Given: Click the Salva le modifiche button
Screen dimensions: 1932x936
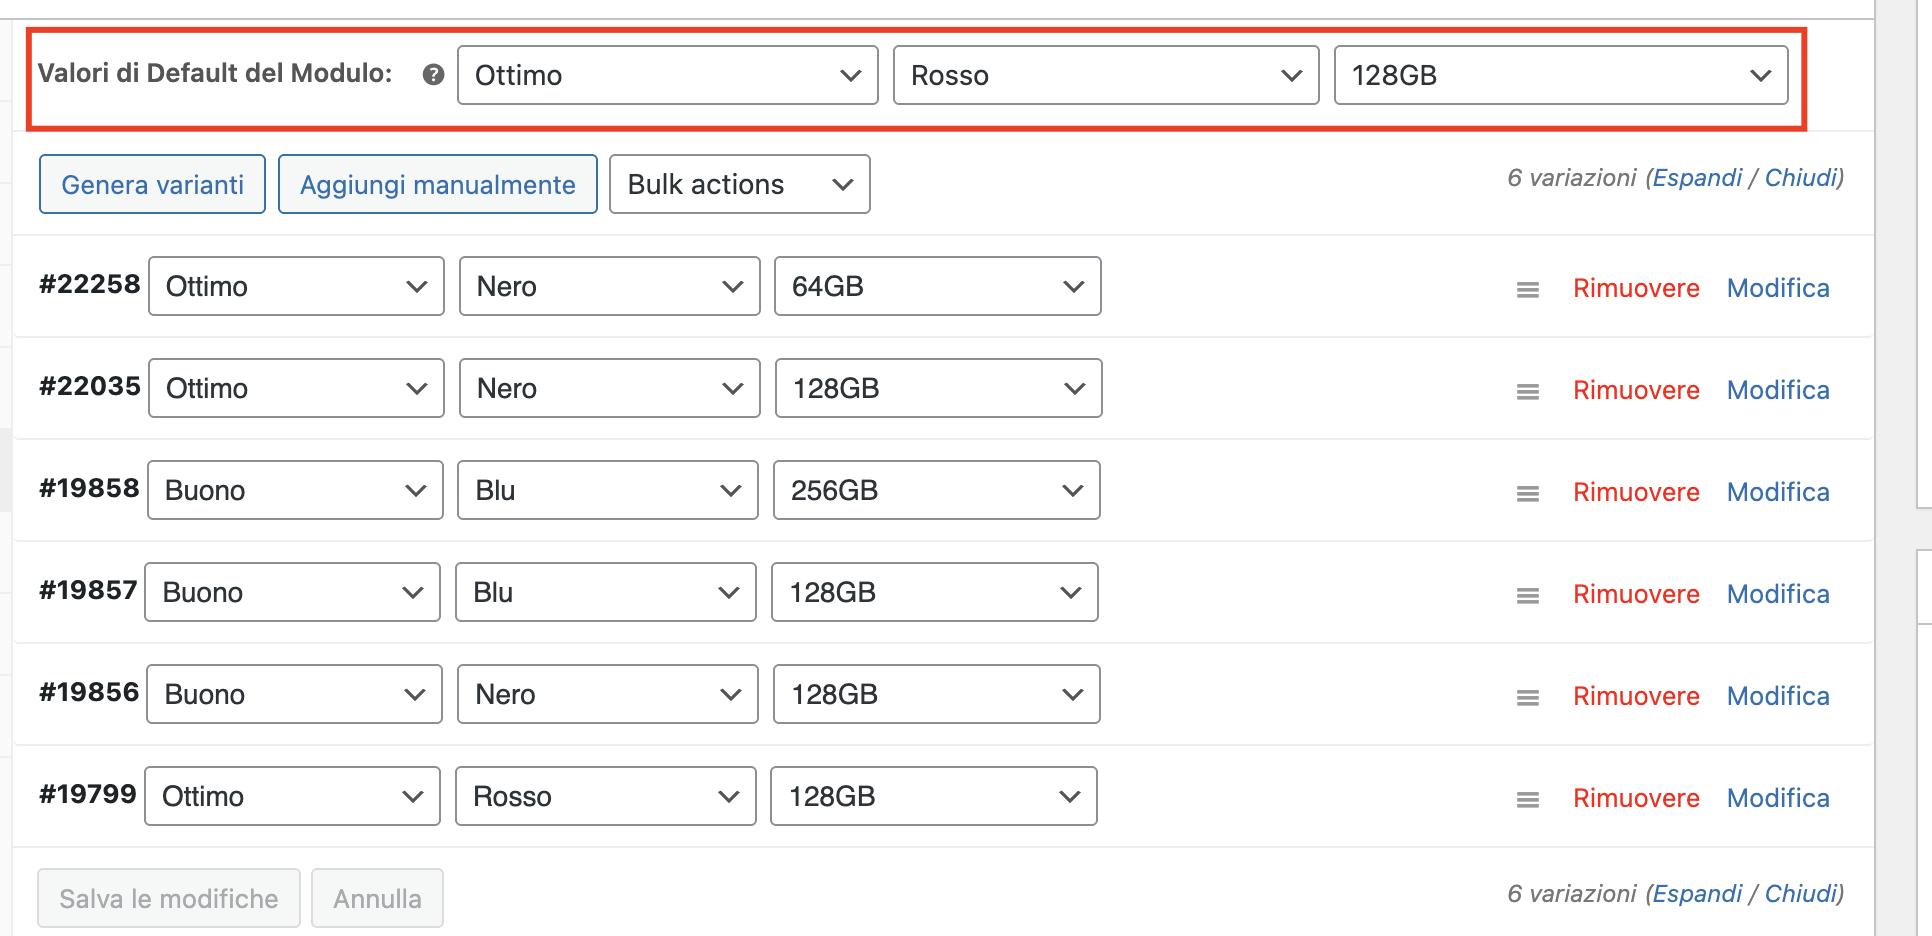Looking at the screenshot, I should click(x=169, y=898).
